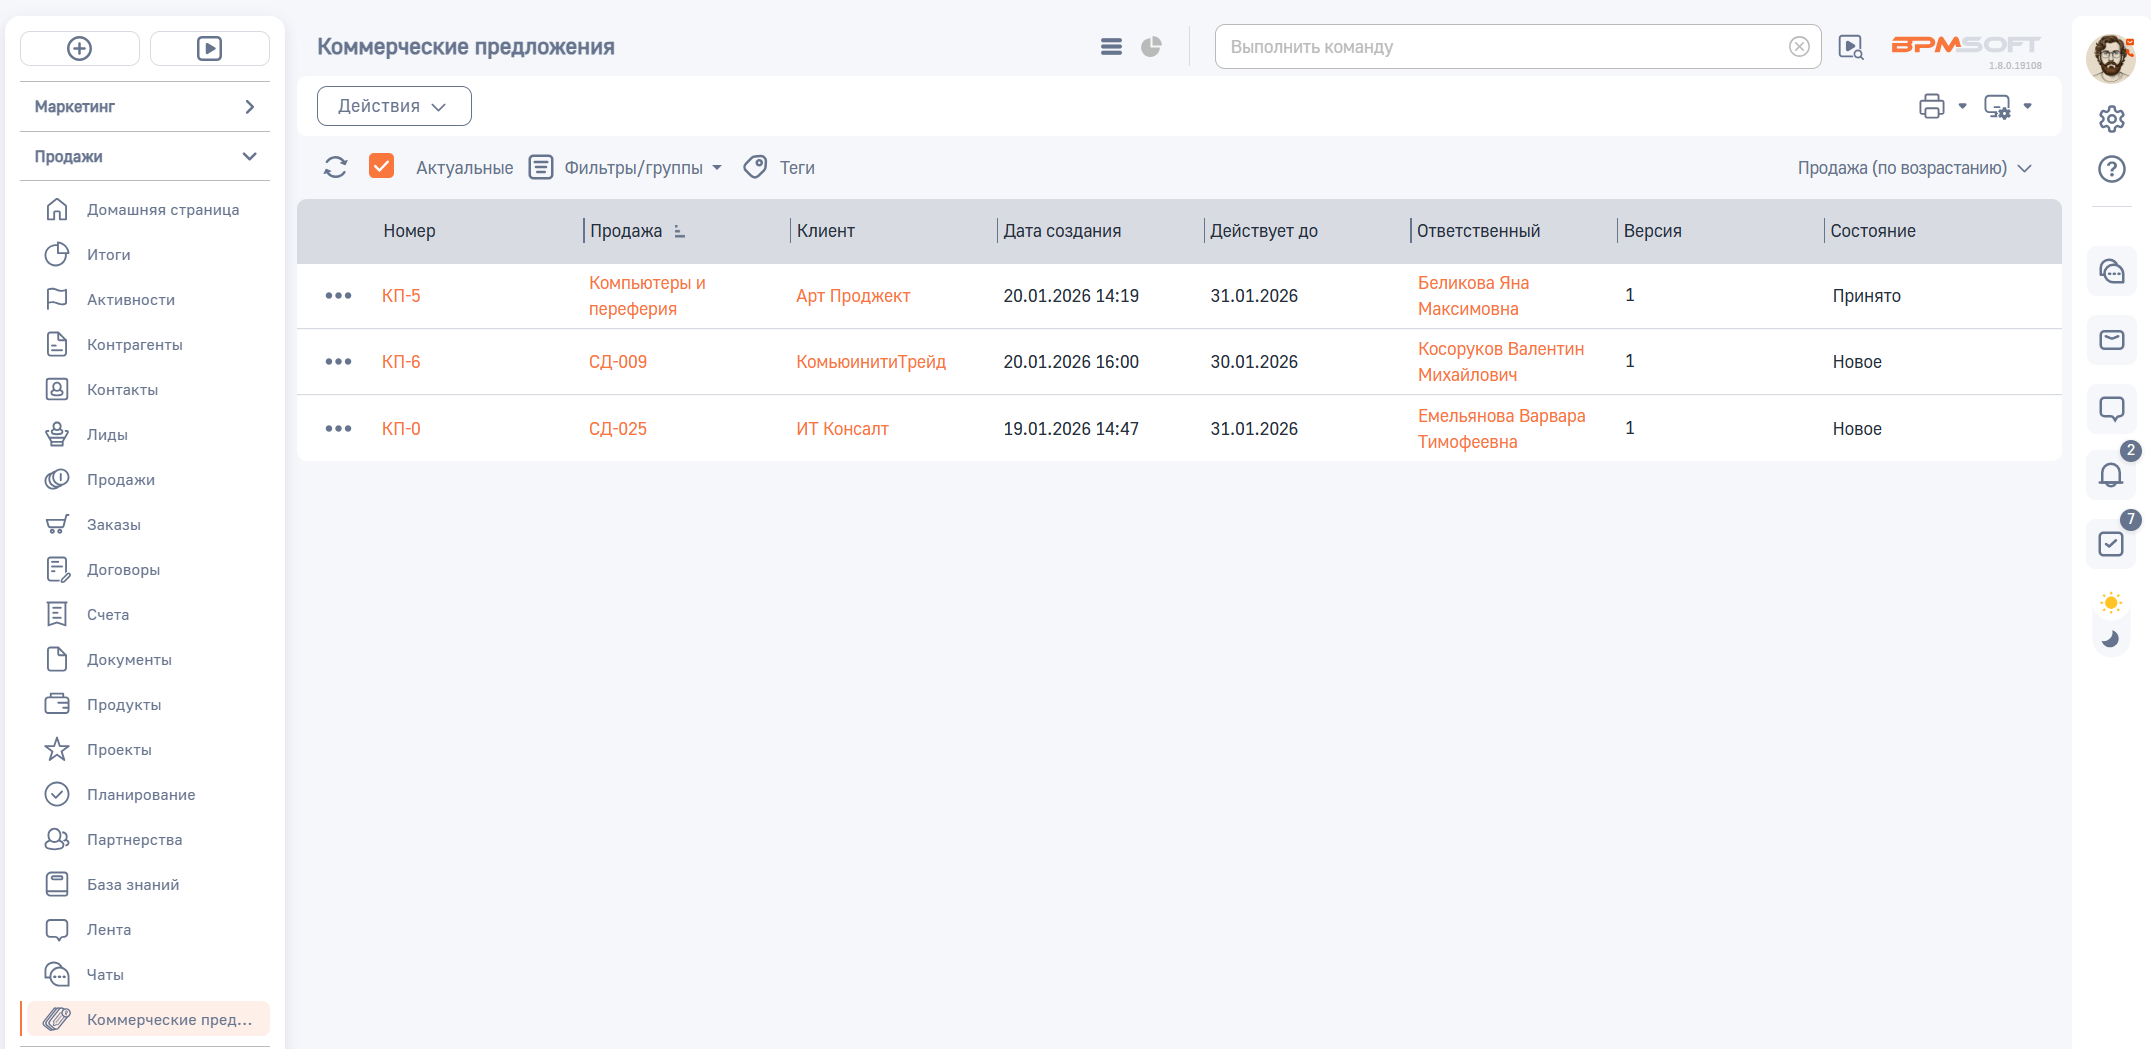
Task: Go to Договоры in the sidebar
Action: [123, 570]
